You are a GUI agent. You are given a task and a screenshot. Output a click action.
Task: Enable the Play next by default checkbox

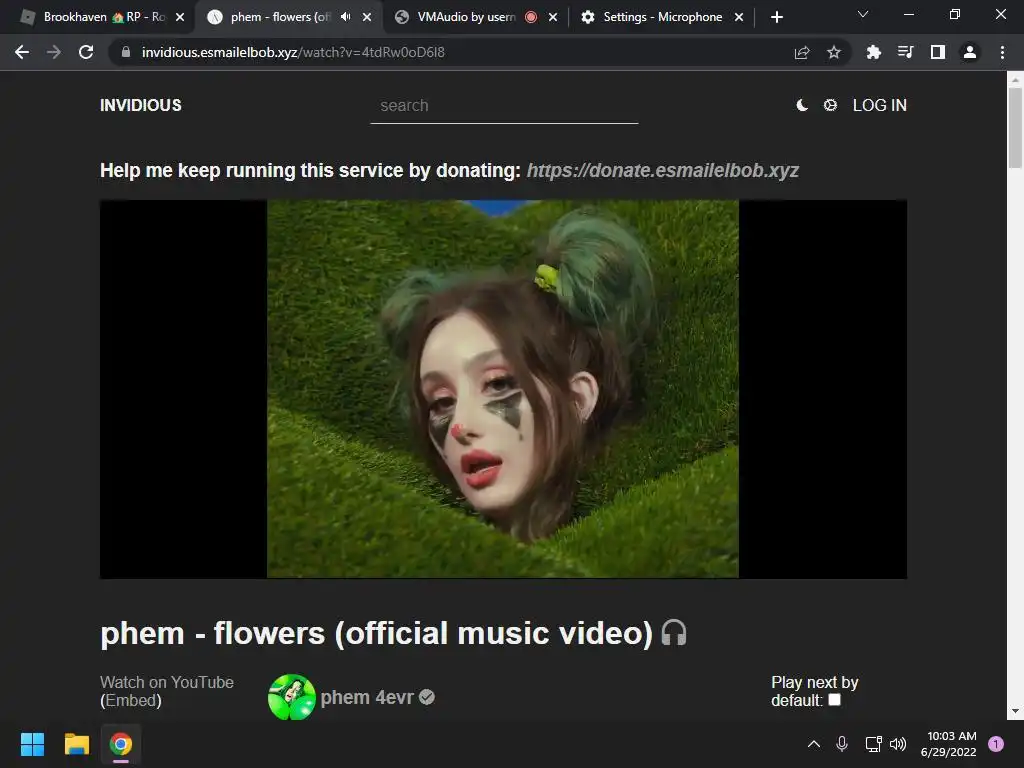click(835, 700)
